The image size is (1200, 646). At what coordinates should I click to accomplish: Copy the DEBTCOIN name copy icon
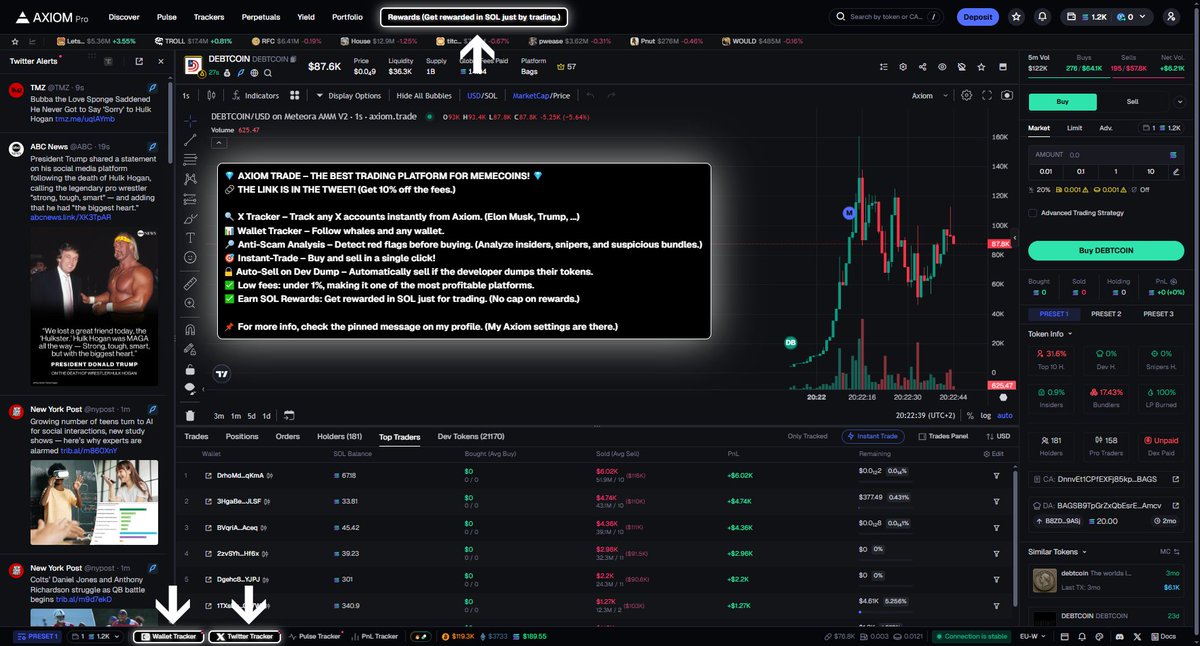click(293, 60)
